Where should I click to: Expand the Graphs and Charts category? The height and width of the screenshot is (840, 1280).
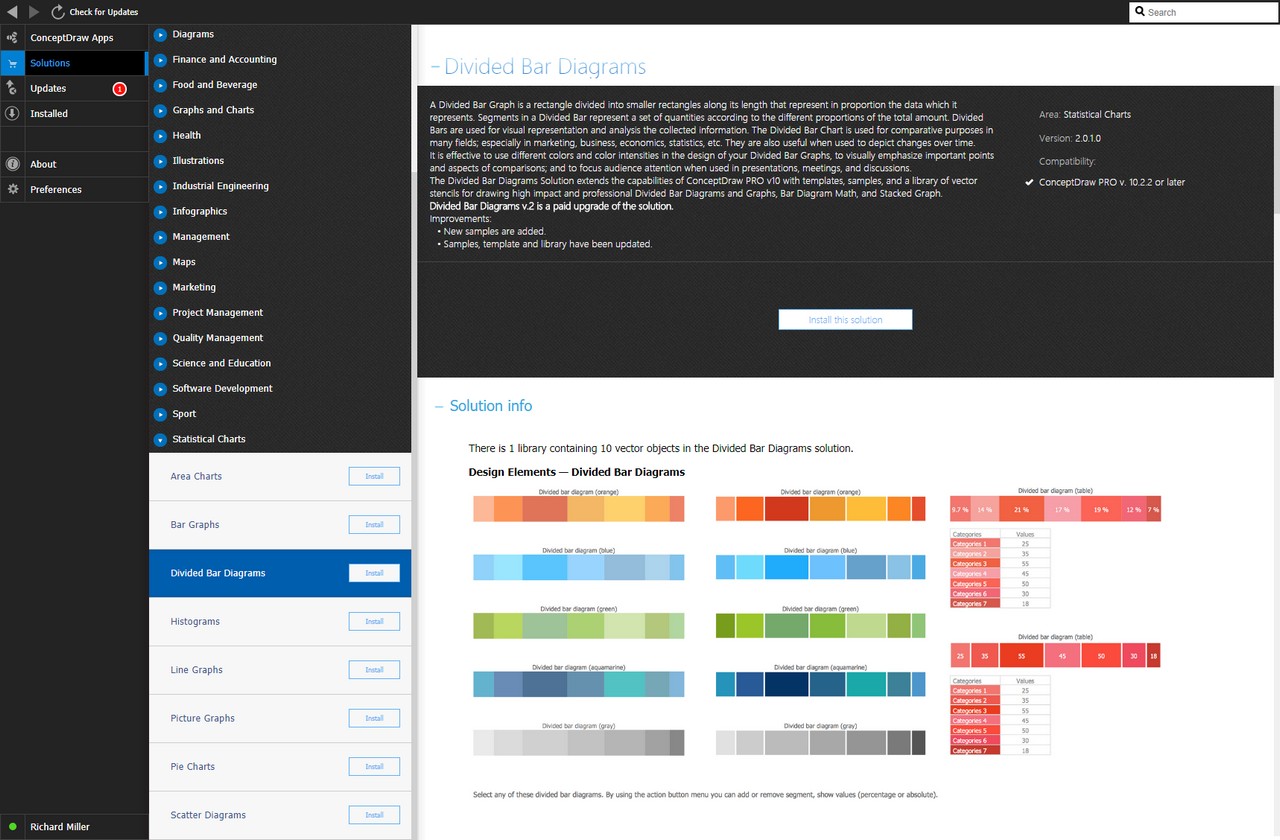point(160,110)
